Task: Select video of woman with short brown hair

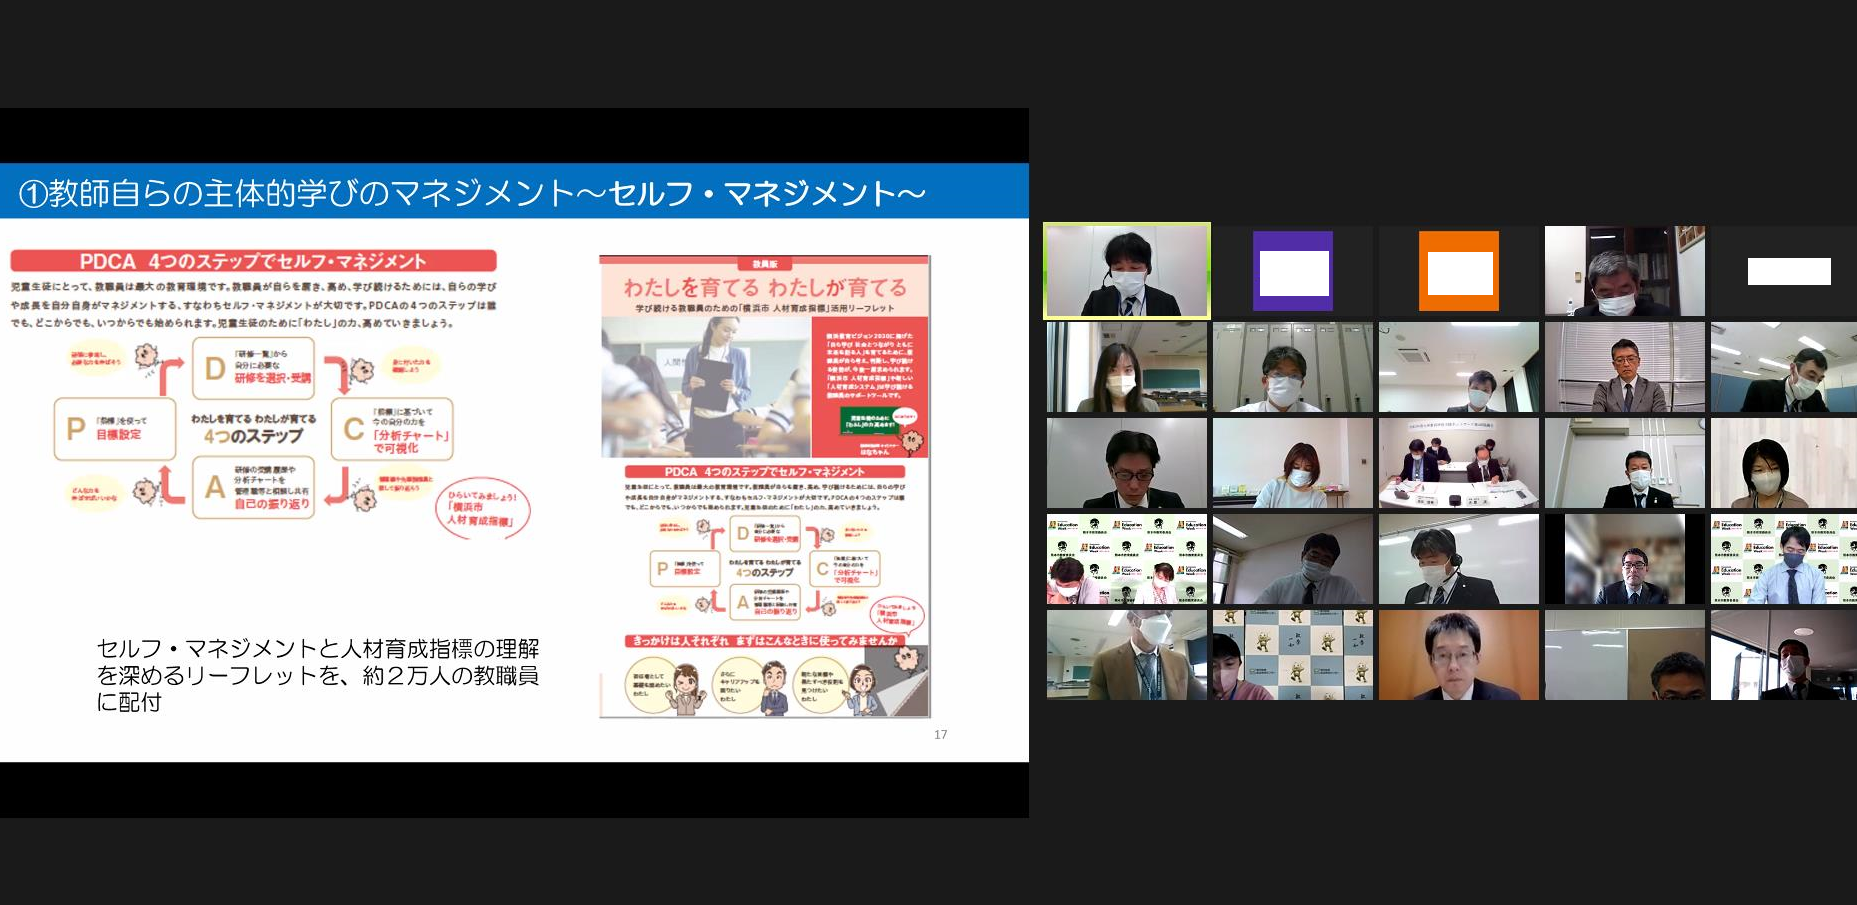Action: (1293, 463)
